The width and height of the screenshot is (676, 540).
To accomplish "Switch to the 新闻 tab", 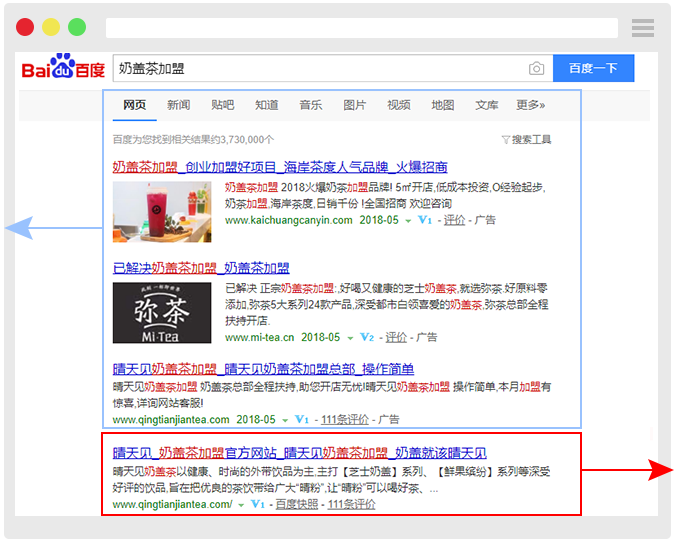I will coord(178,105).
